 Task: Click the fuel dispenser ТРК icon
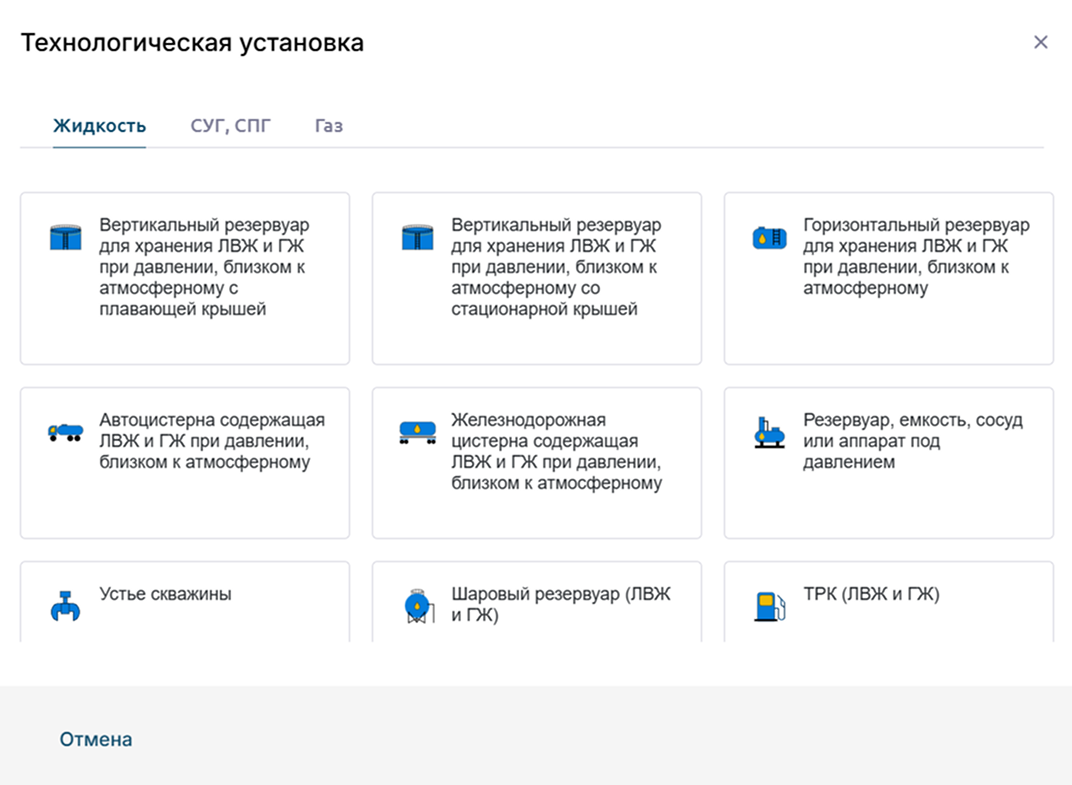[x=770, y=607]
